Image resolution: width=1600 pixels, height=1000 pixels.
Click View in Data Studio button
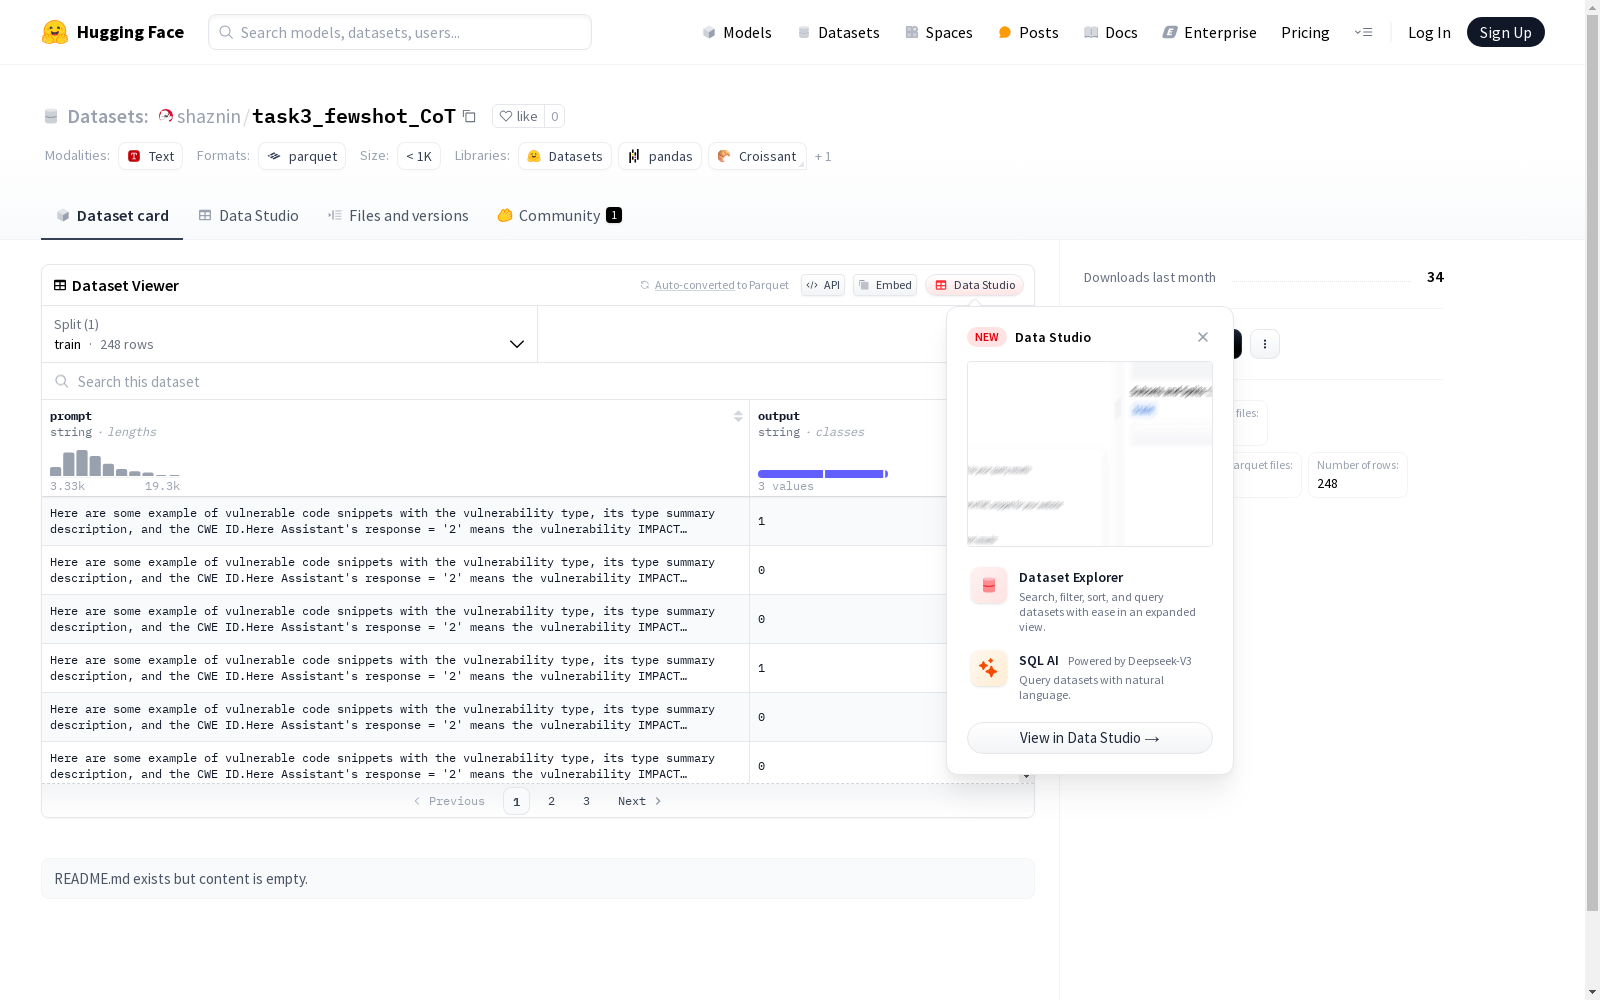pyautogui.click(x=1090, y=738)
